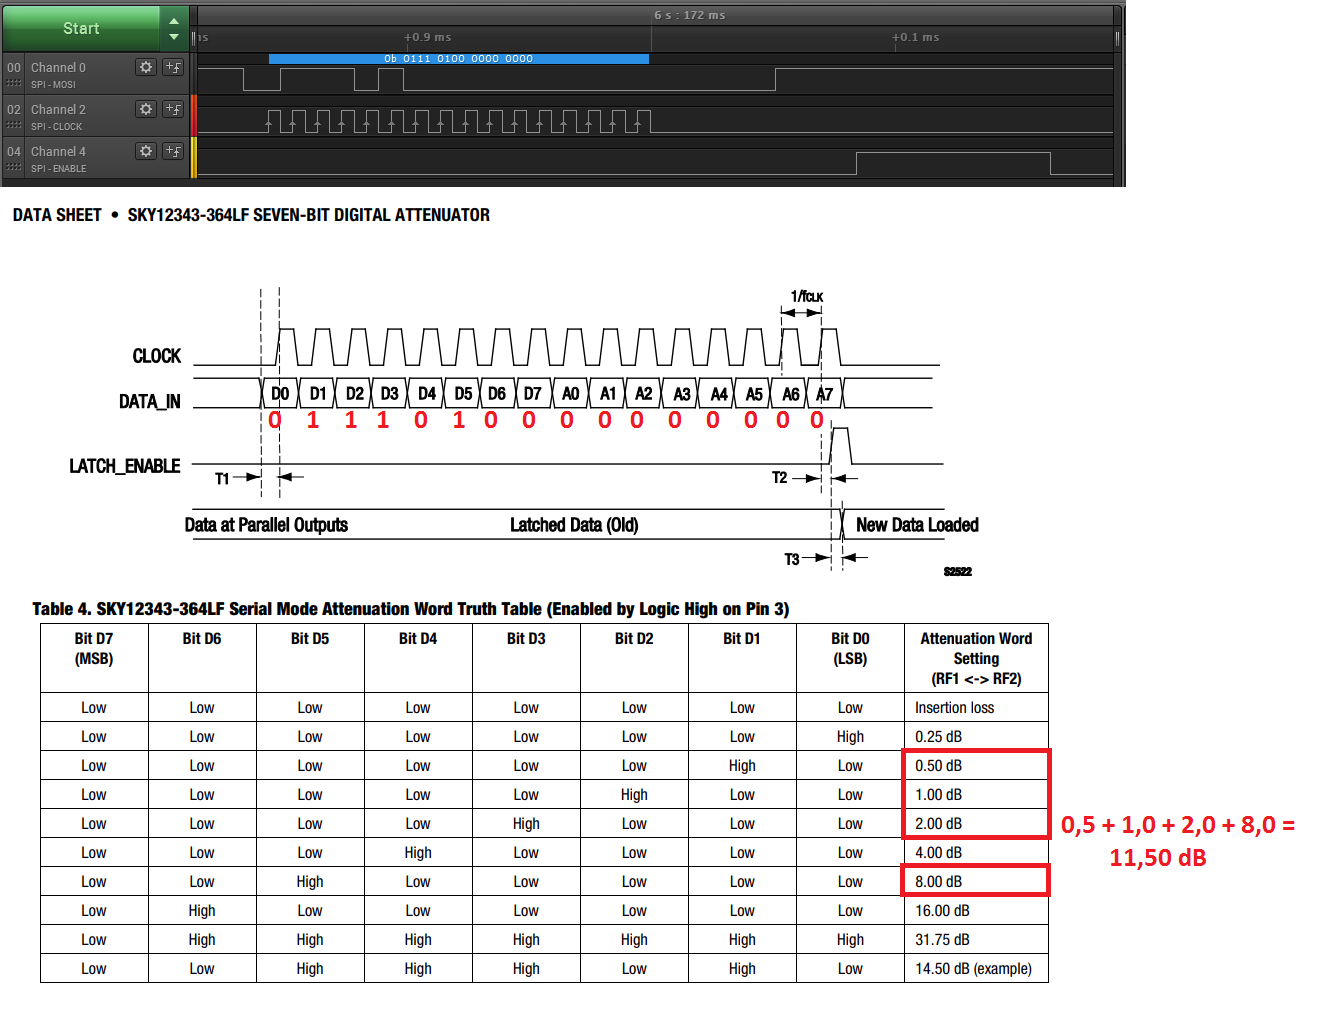
Task: Set trigger edge on Channel 2
Action: coord(173,109)
